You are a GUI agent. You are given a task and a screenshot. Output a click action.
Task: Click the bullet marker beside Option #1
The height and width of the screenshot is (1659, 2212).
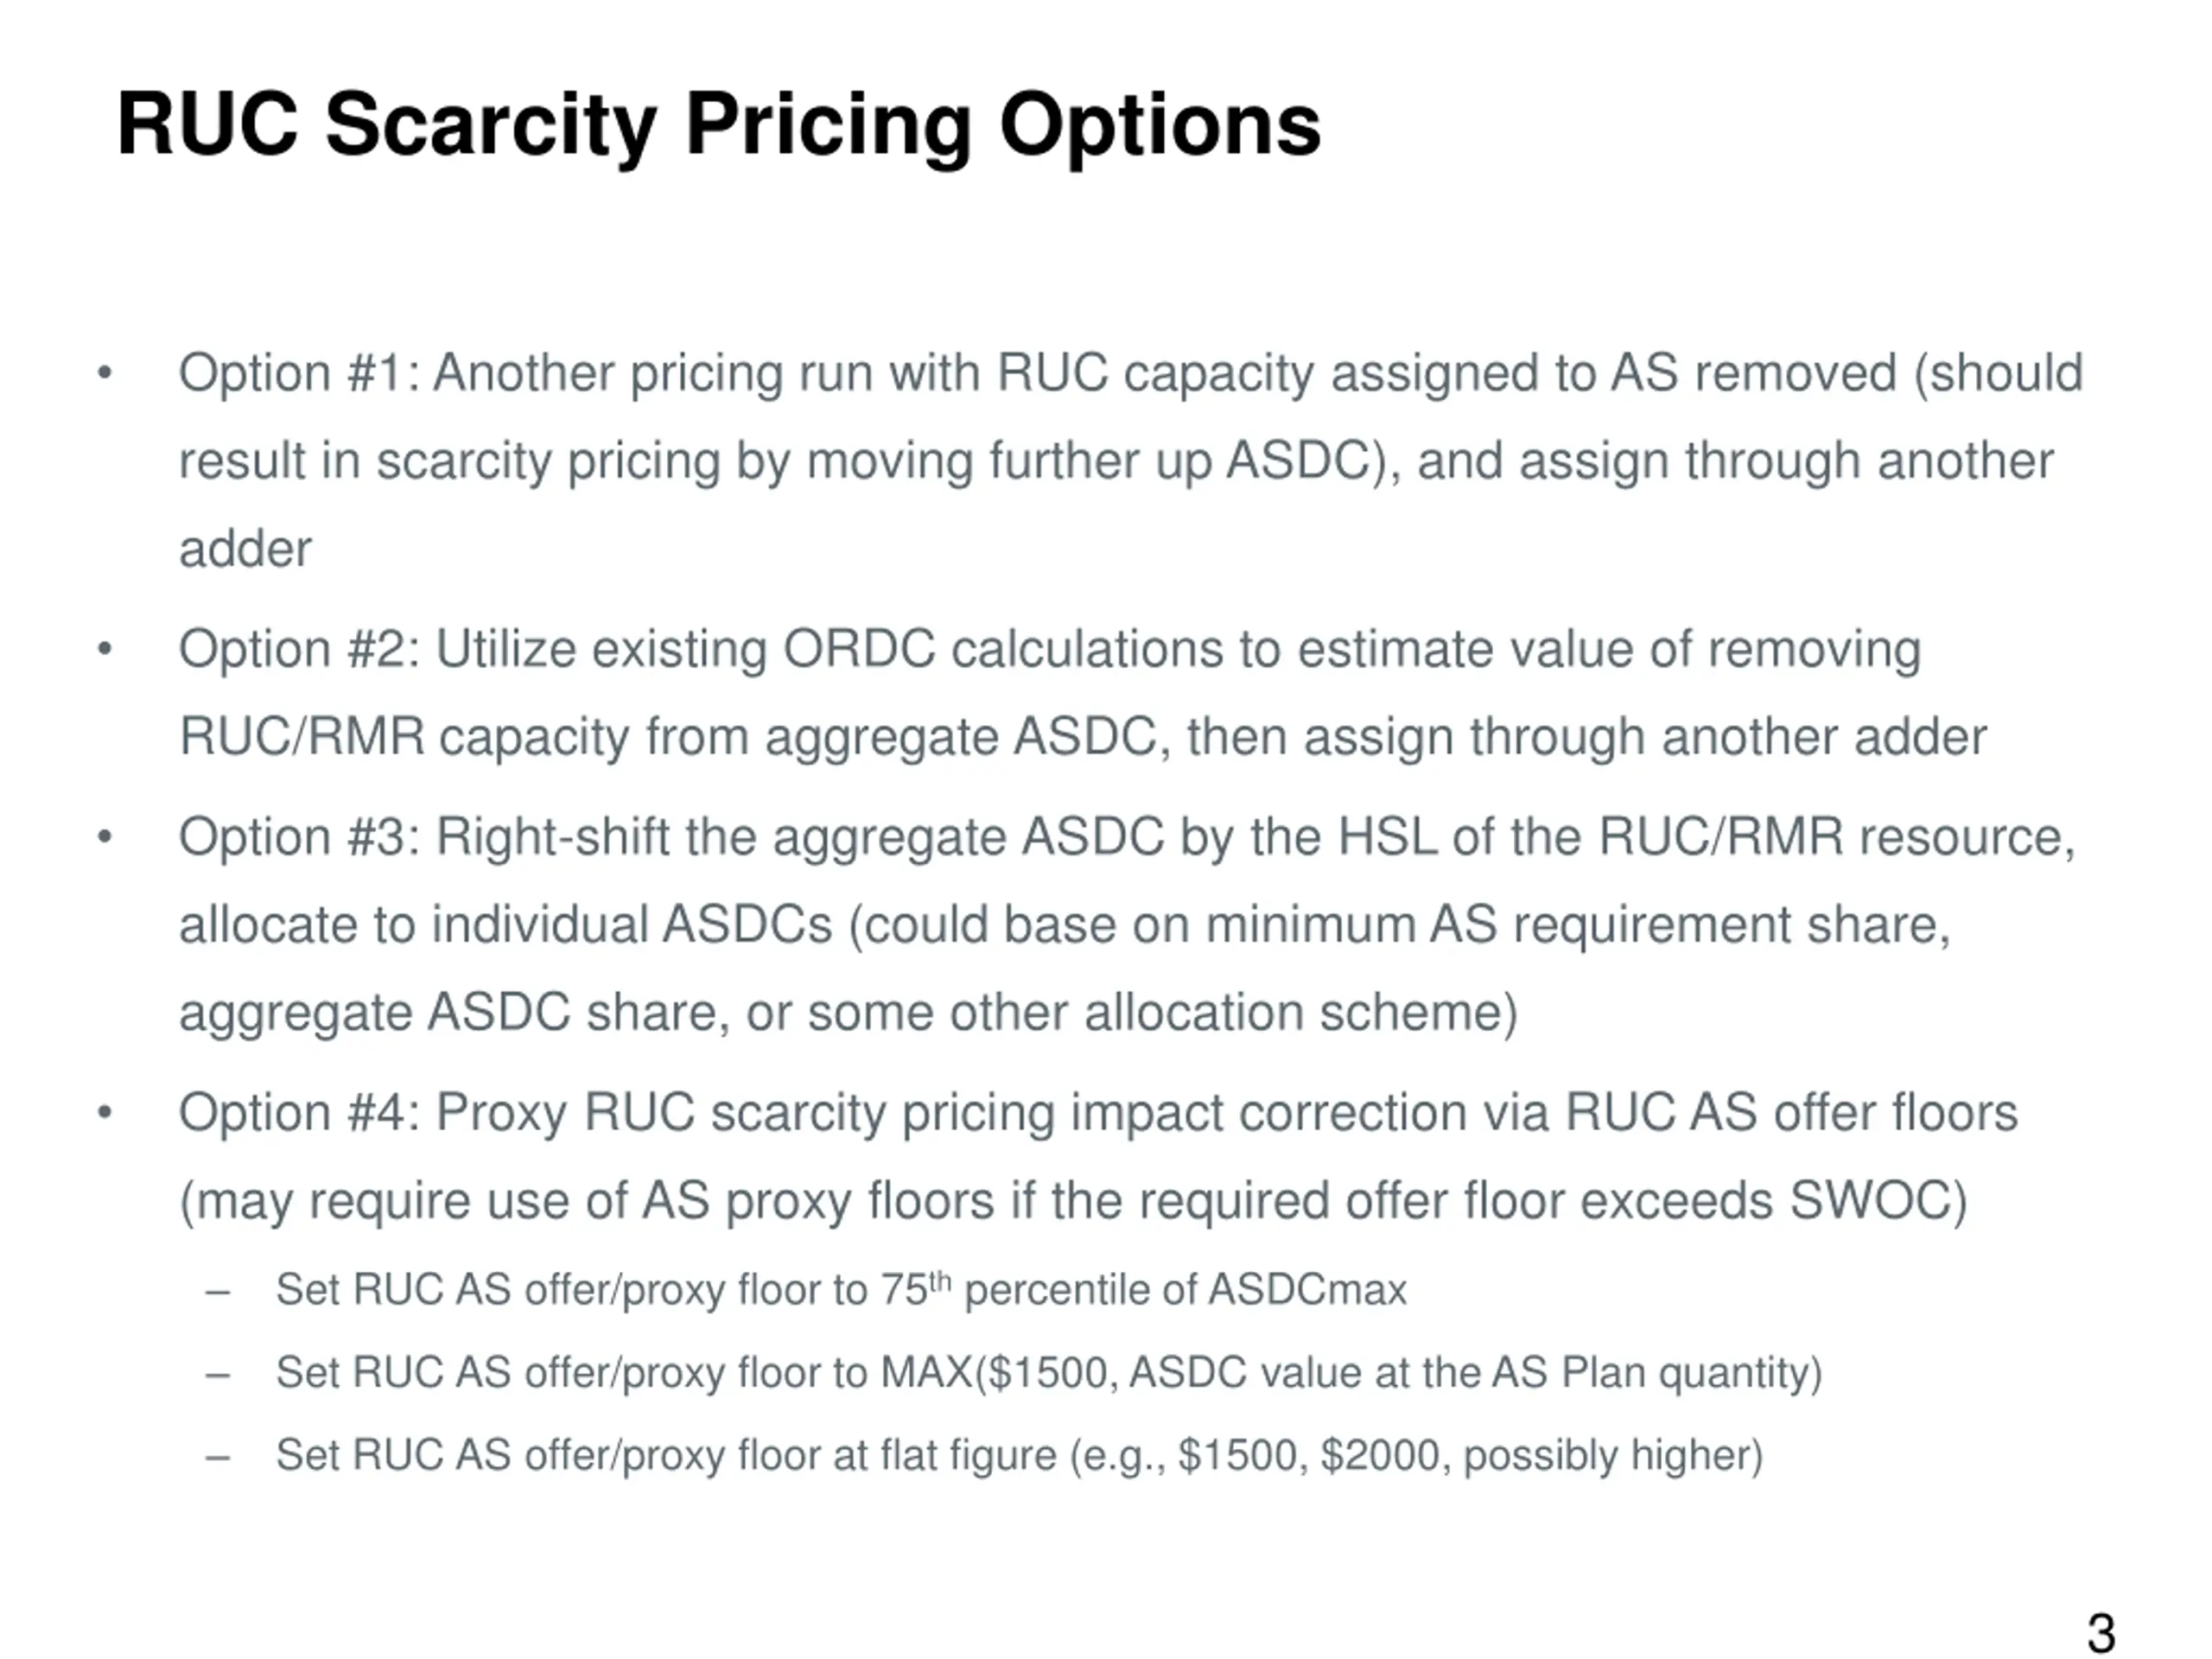point(105,374)
